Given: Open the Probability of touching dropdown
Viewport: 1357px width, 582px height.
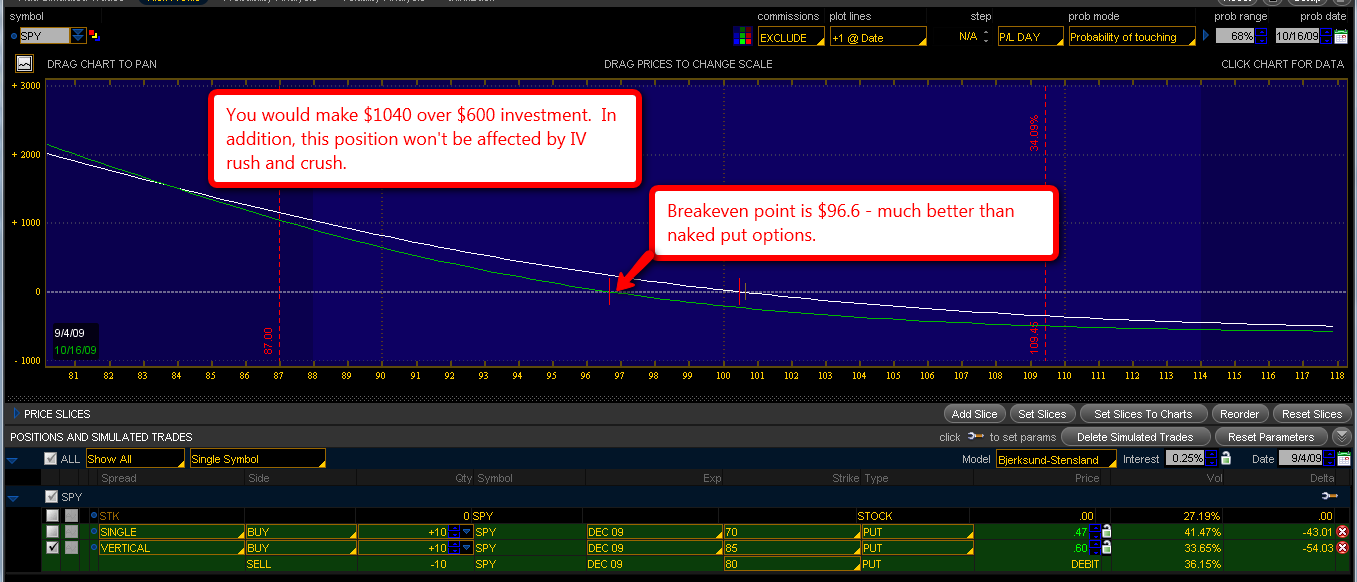Looking at the screenshot, I should [1132, 37].
